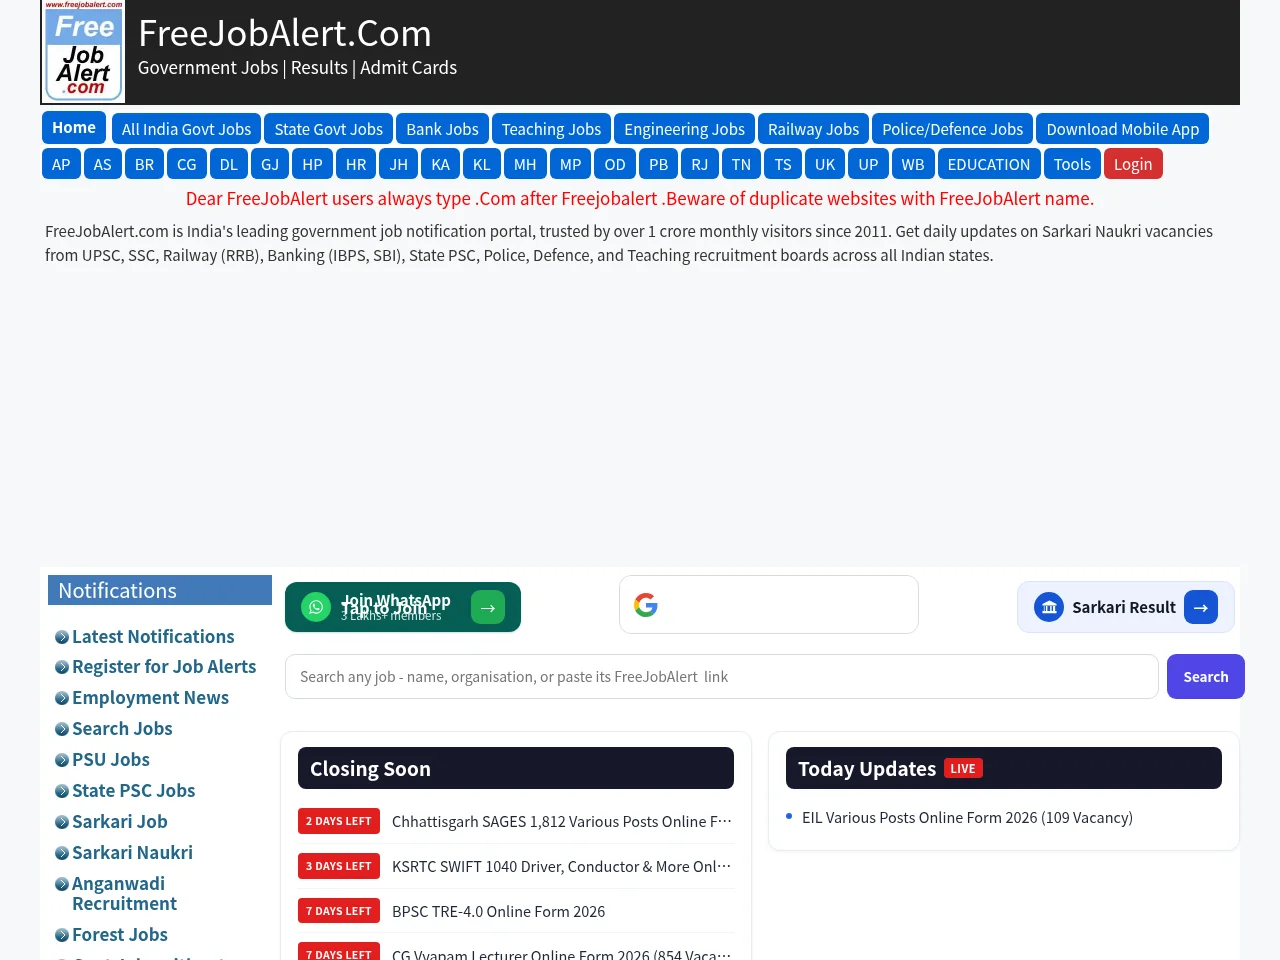Open Sarkari Naukri sidebar link
Image resolution: width=1280 pixels, height=960 pixels.
pyautogui.click(x=132, y=852)
